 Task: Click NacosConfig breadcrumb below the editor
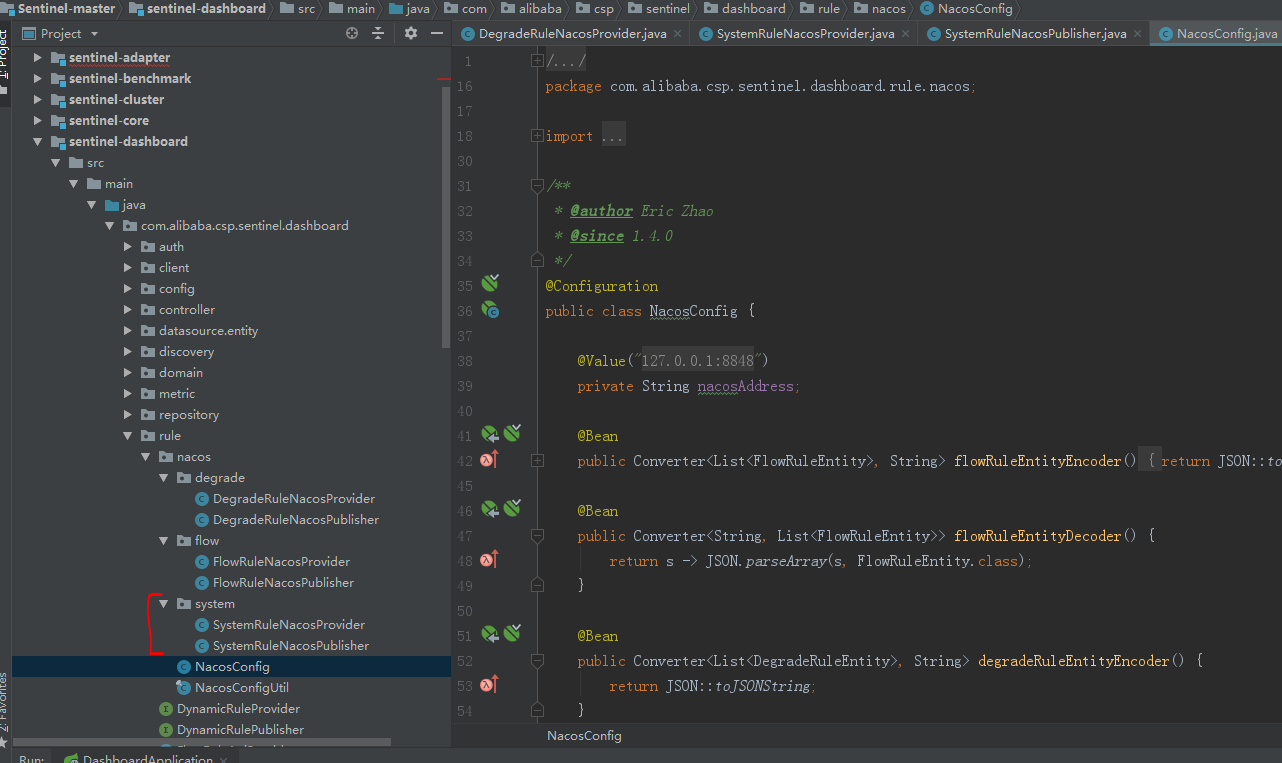click(584, 736)
